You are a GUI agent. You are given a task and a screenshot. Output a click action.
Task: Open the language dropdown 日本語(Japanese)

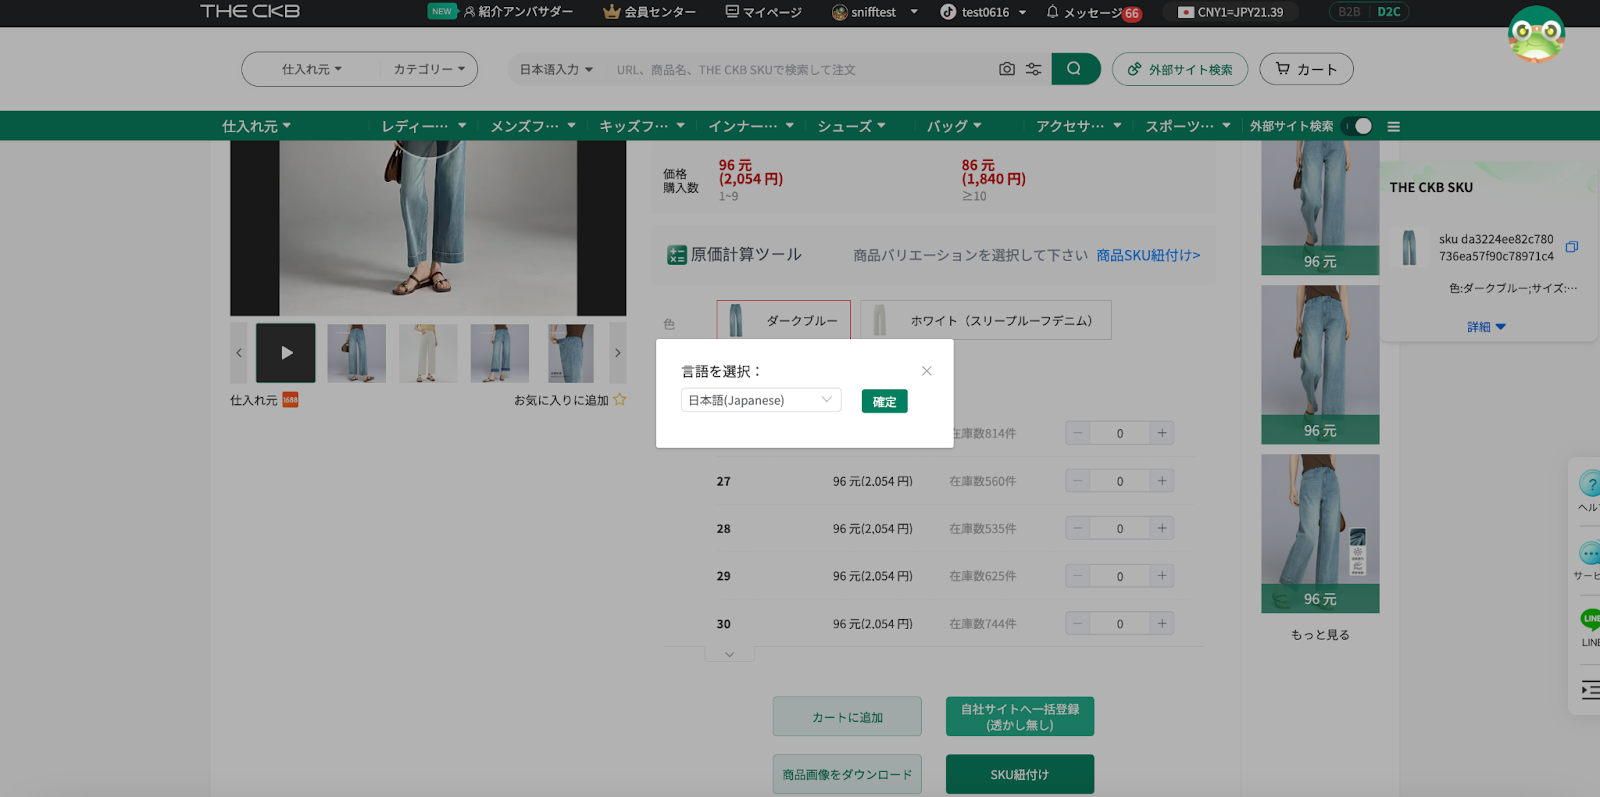point(761,400)
